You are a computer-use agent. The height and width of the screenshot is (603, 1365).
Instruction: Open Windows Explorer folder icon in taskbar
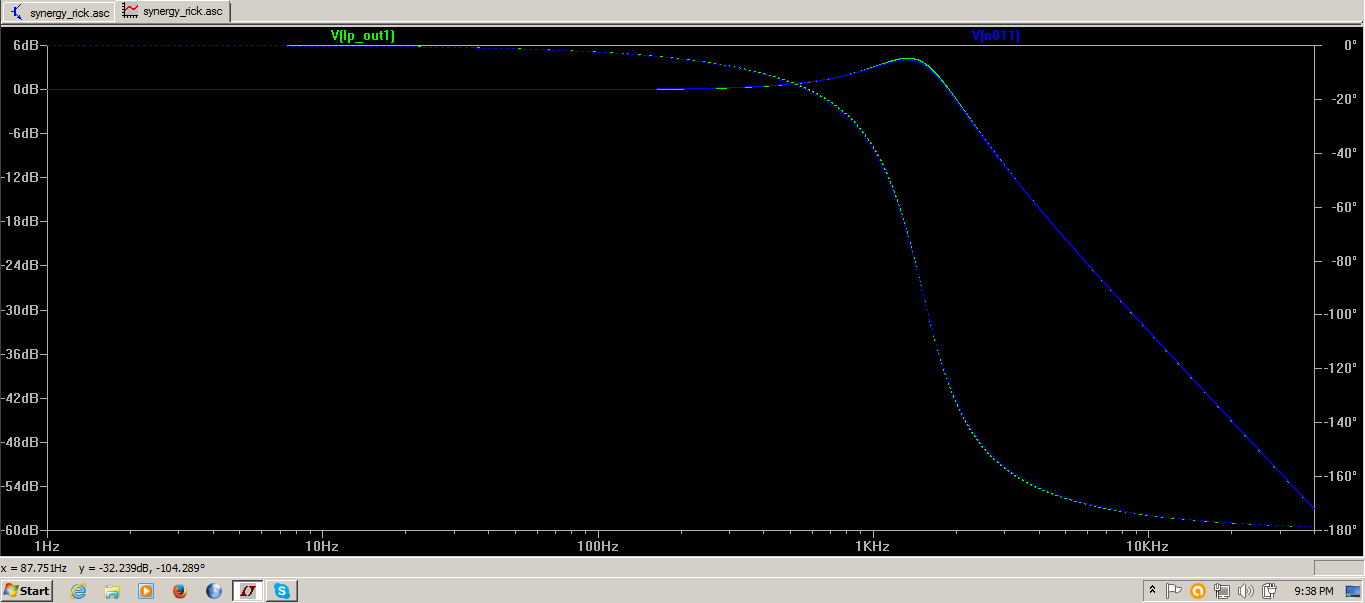click(x=112, y=591)
